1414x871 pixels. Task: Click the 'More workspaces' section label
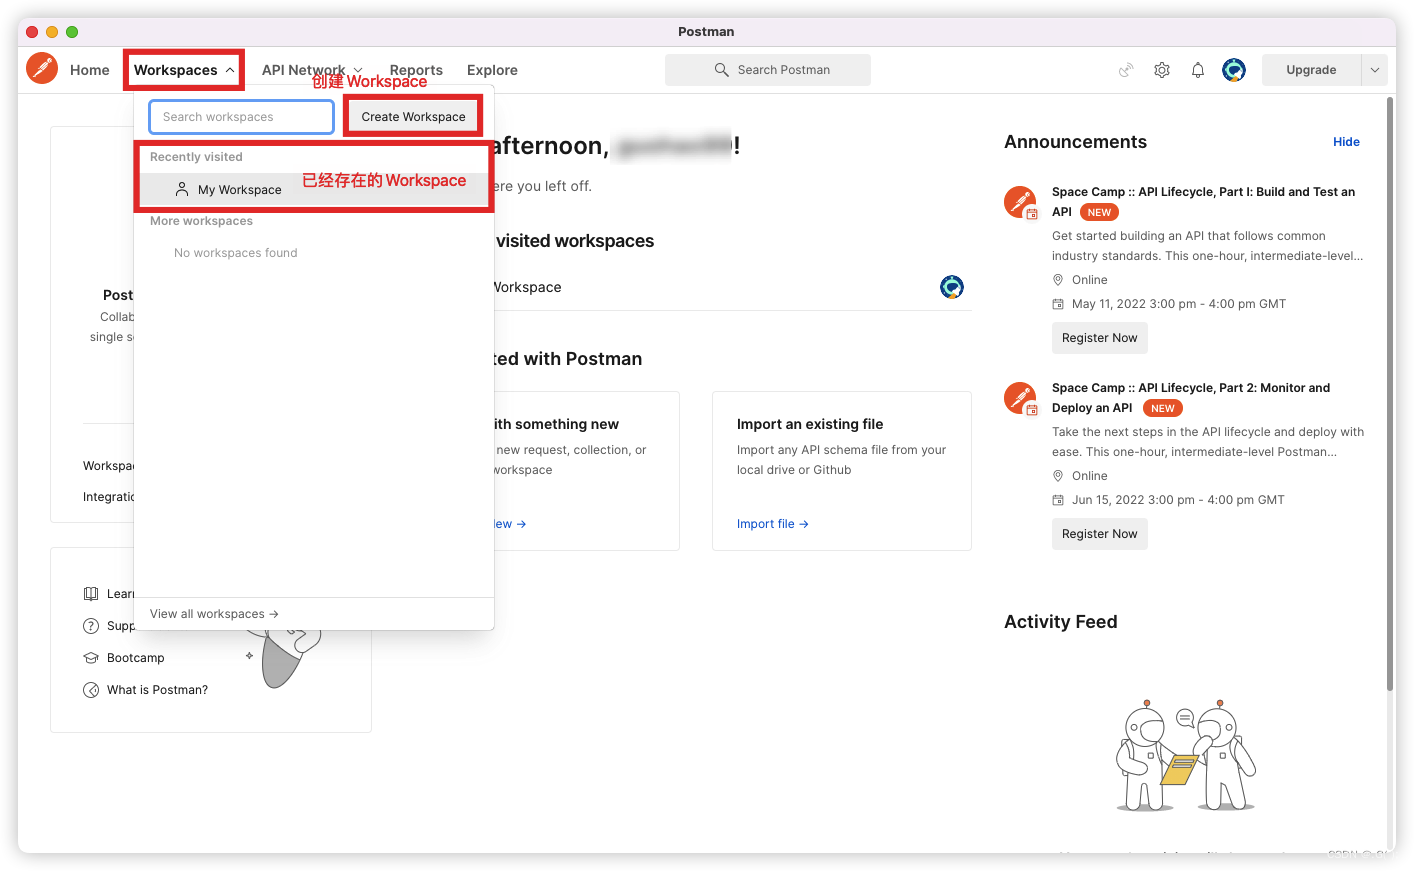201,221
